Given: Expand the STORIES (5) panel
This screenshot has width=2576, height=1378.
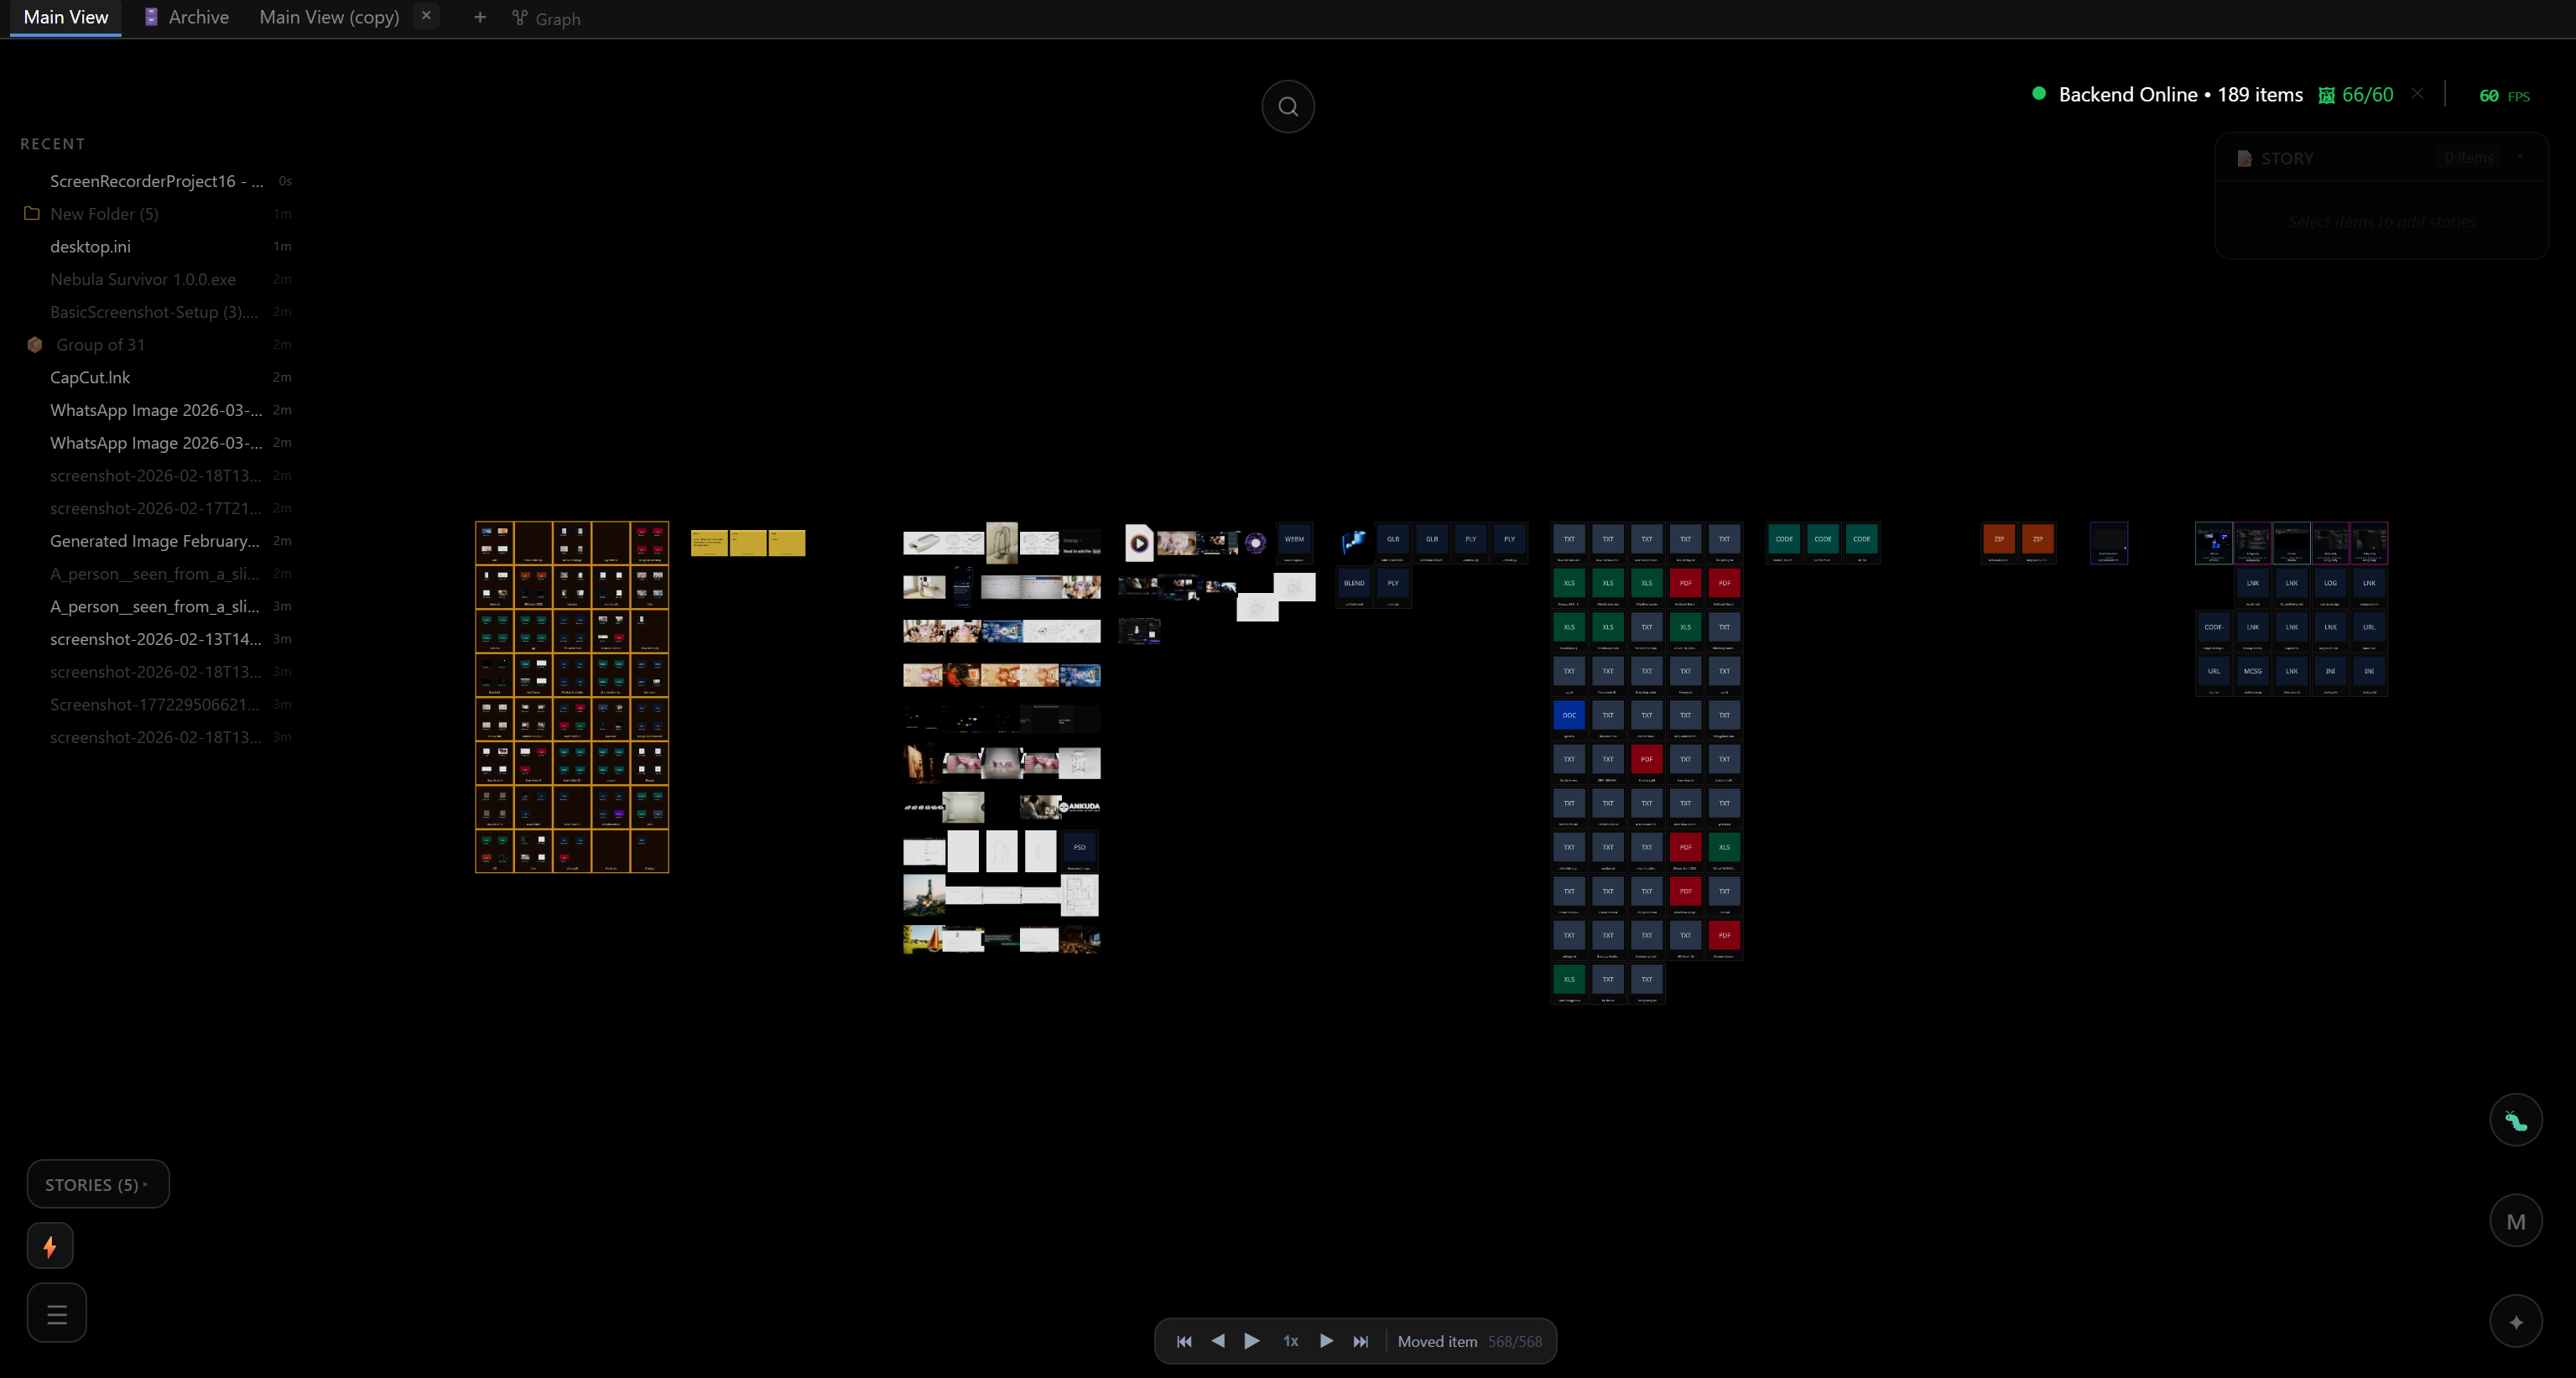Looking at the screenshot, I should tap(97, 1184).
